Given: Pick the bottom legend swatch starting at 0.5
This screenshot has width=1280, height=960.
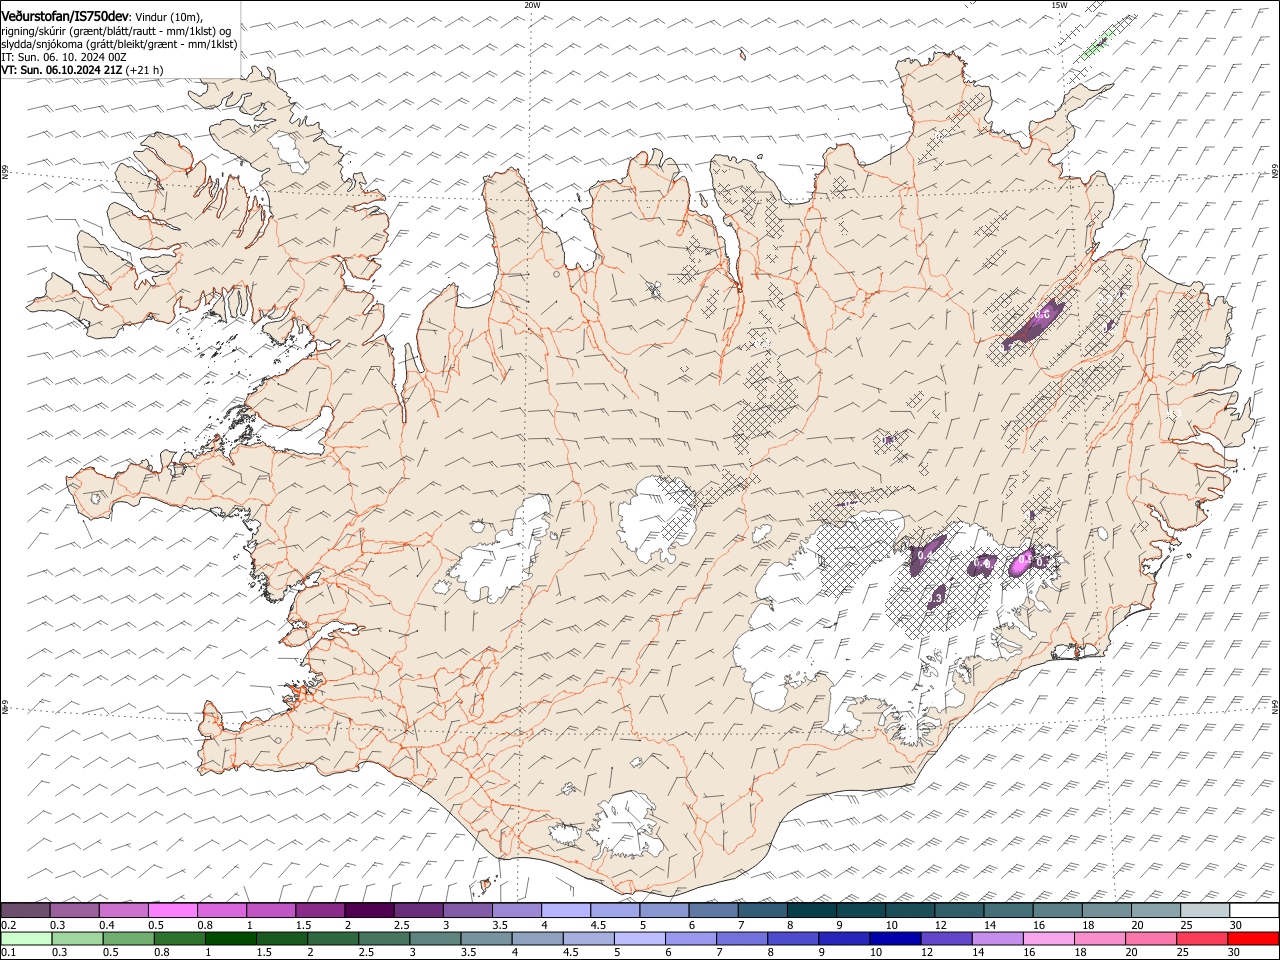Looking at the screenshot, I should [128, 938].
